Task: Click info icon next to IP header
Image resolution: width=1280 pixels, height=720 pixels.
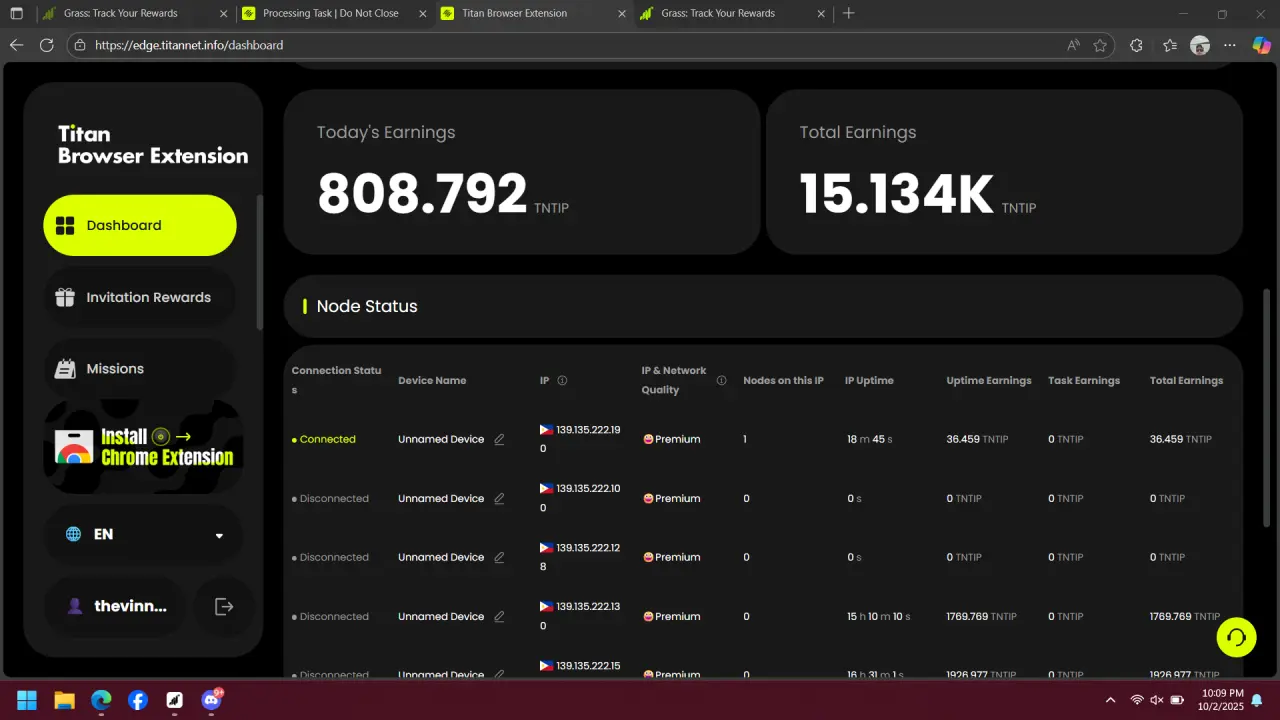Action: [x=562, y=380]
